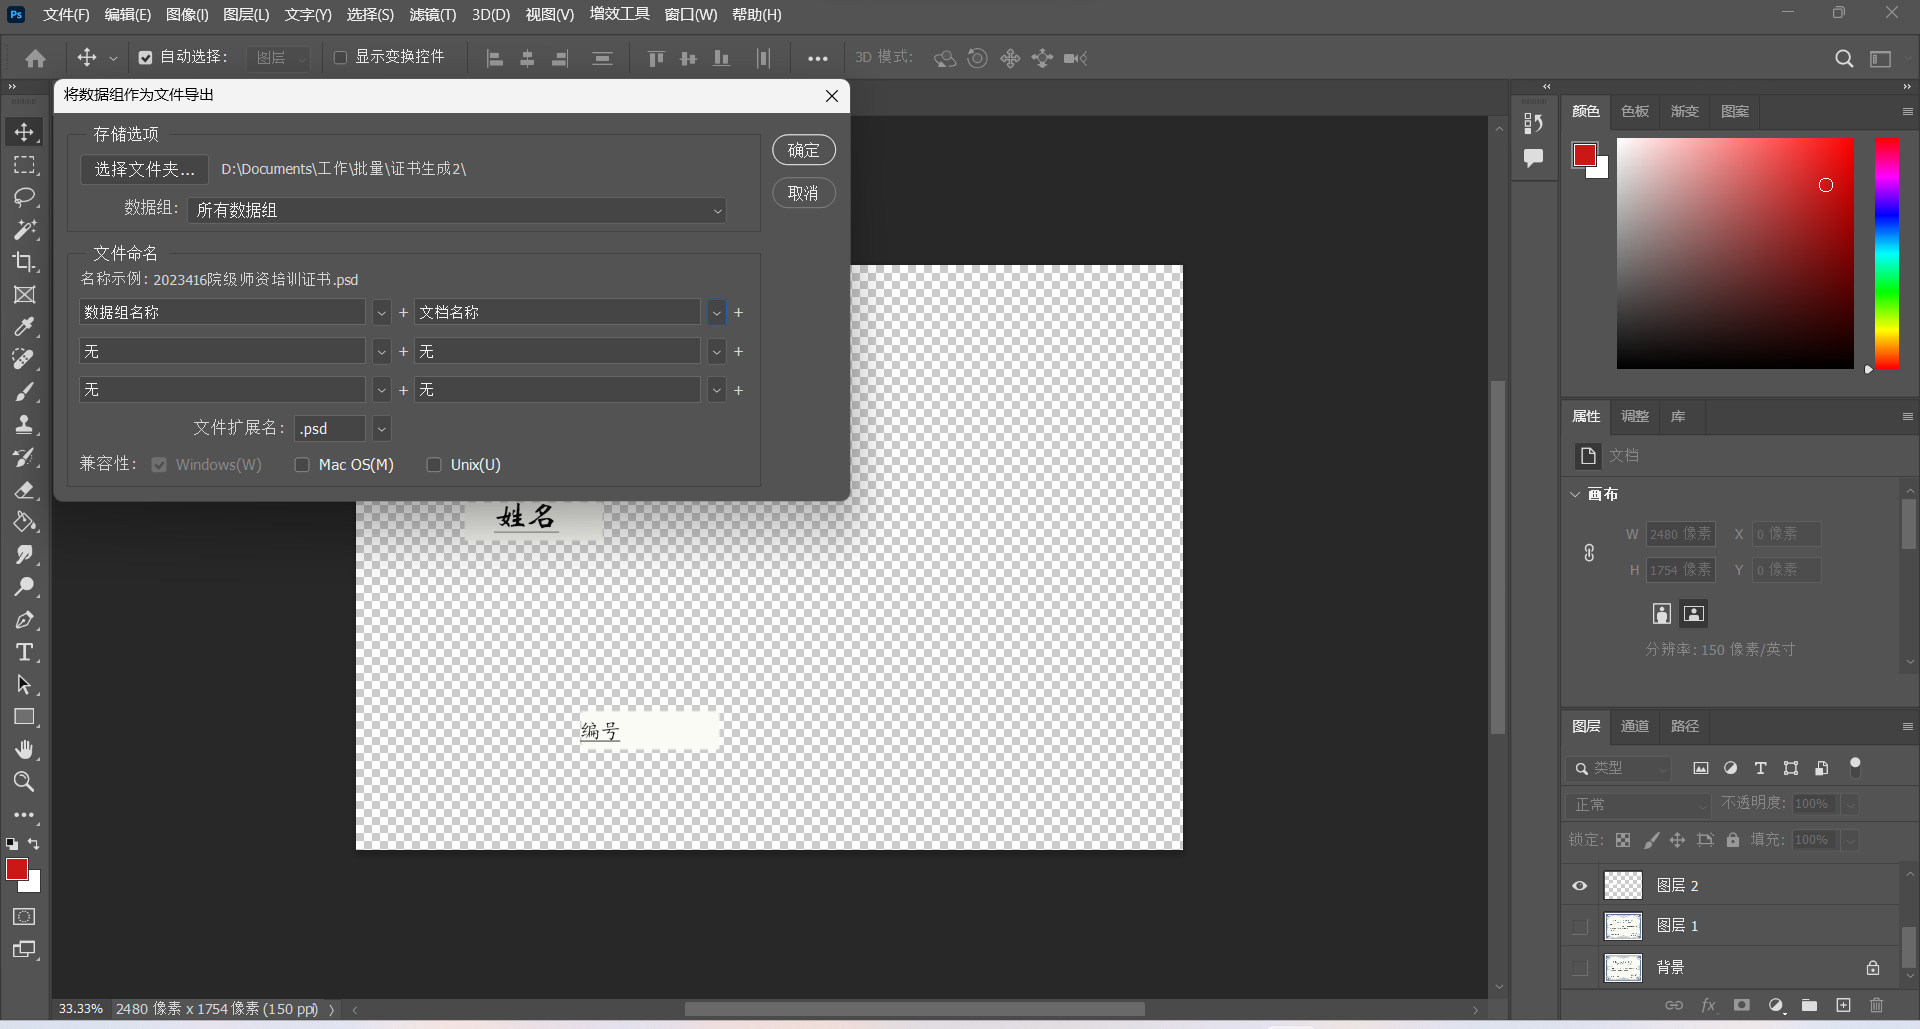Click the 选择文件夹... button
Screen dimensions: 1920x1029
[144, 170]
